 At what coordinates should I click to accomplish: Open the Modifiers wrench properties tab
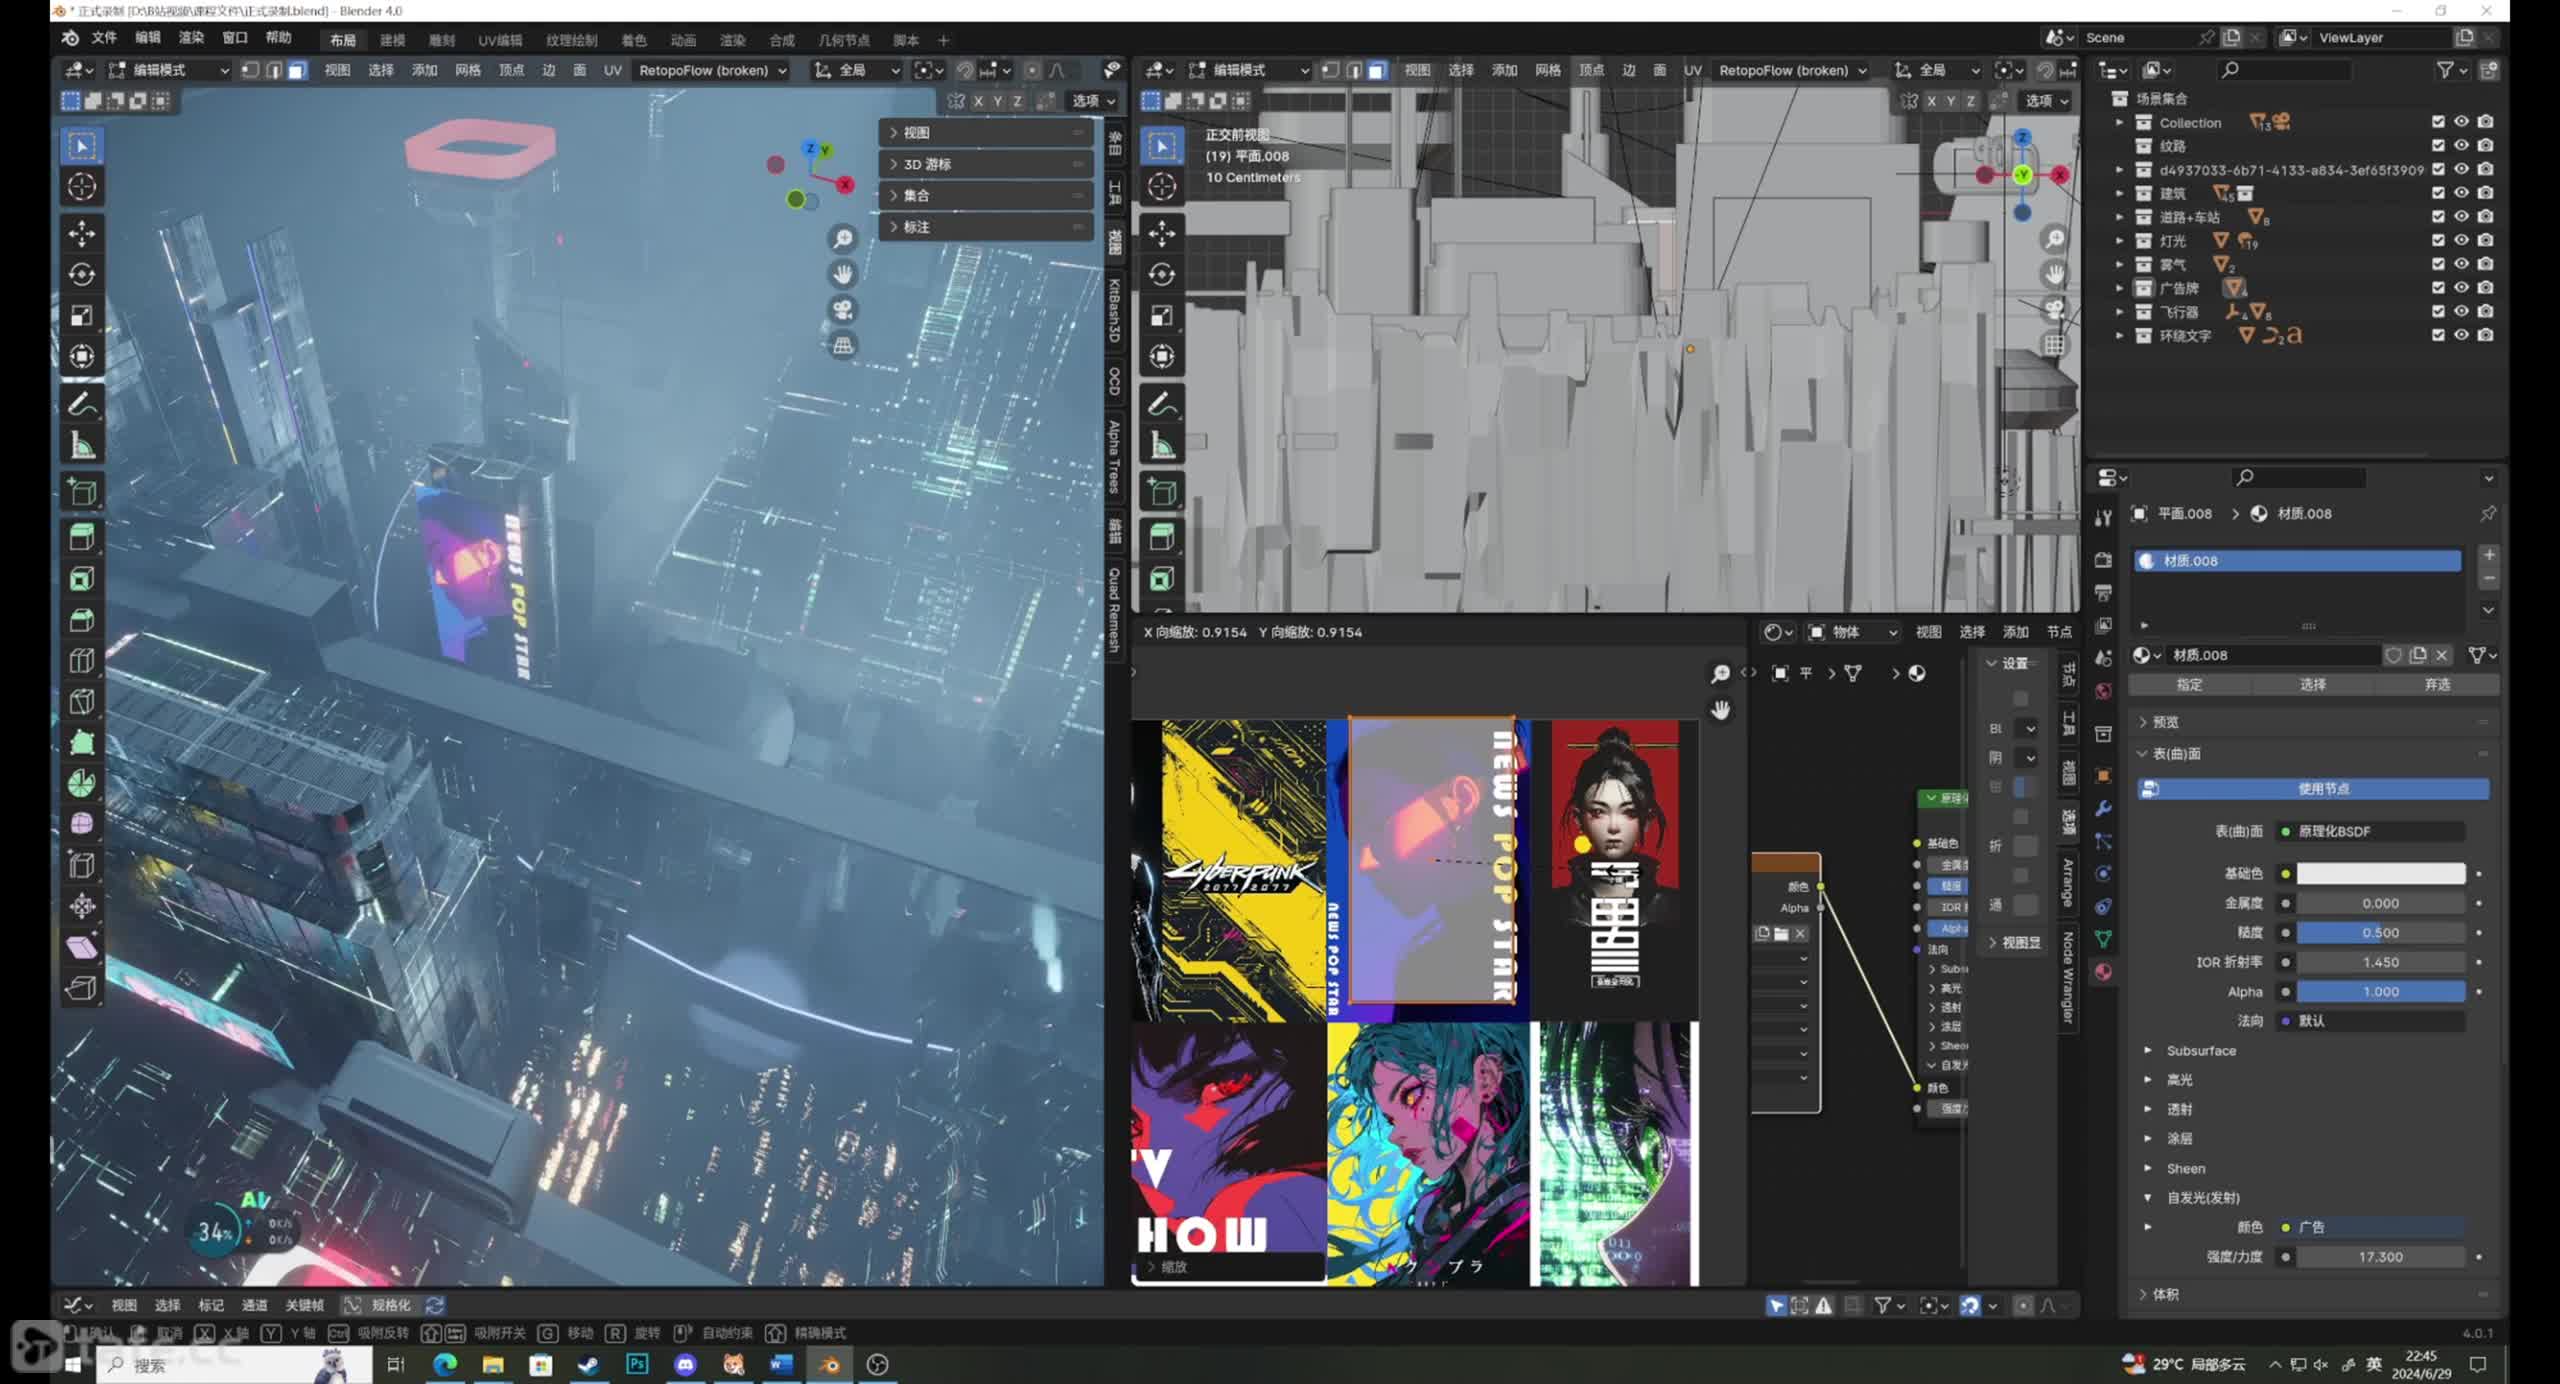pos(2103,808)
